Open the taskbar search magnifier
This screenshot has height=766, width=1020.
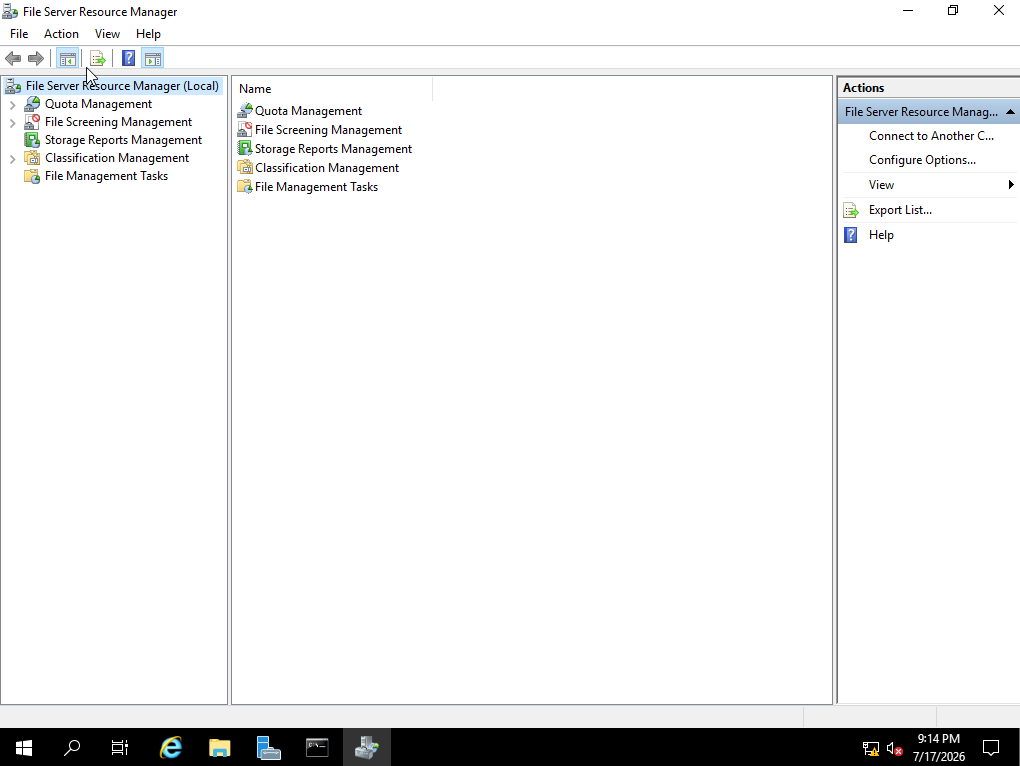click(72, 748)
